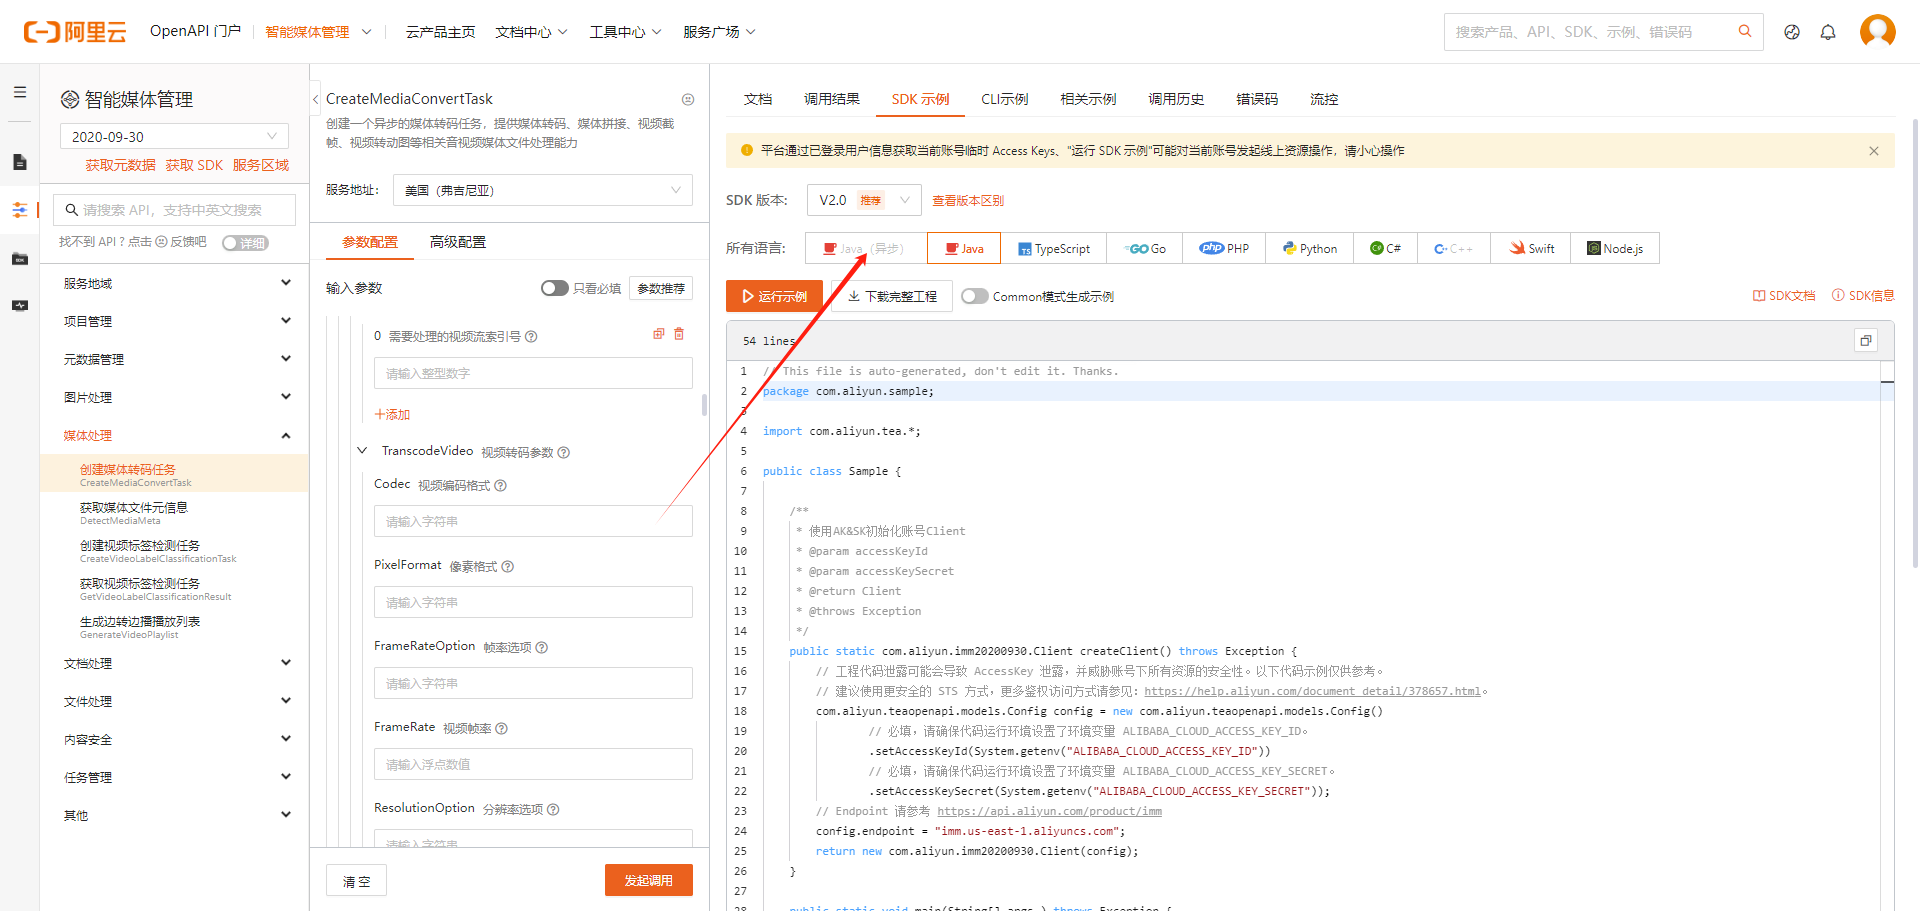The image size is (1920, 911).
Task: Open the 2020-09-30 version dropdown
Action: point(174,137)
